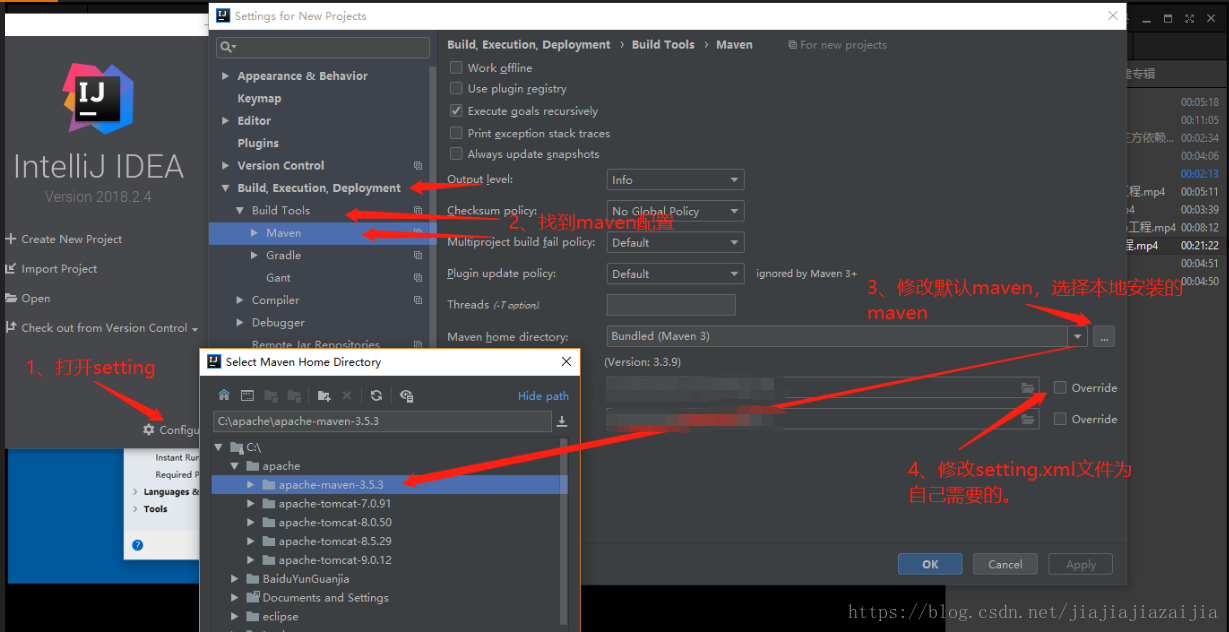Screen dimensions: 1229x632
Task: Collapse the apache folder in file tree
Action: (235, 466)
